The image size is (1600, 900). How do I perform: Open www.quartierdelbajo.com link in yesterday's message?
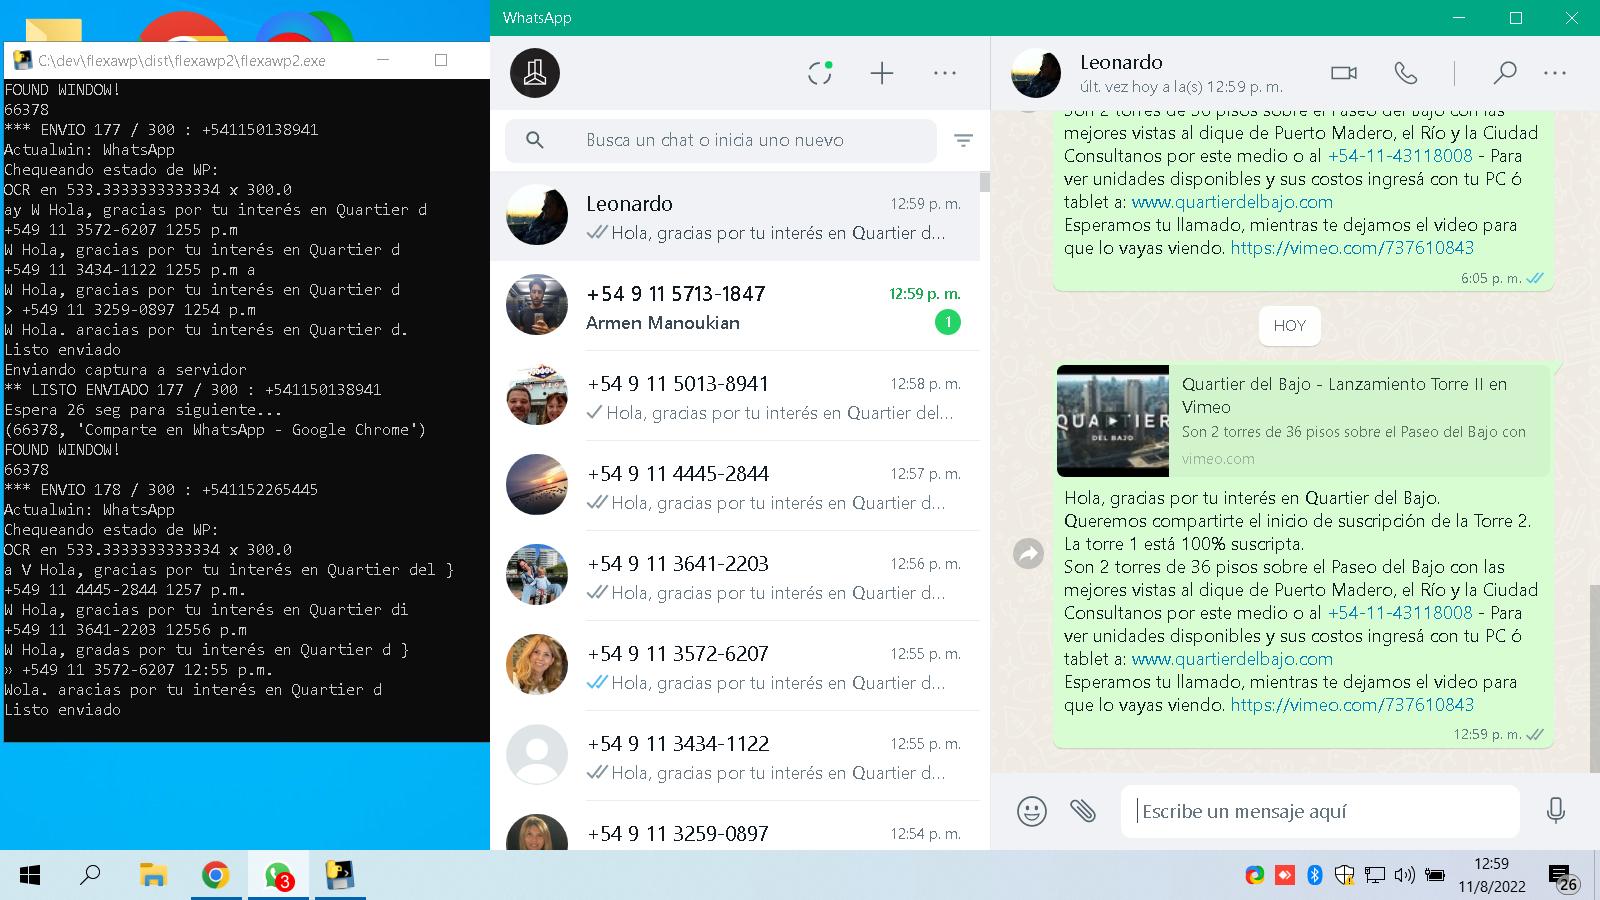pos(1232,202)
